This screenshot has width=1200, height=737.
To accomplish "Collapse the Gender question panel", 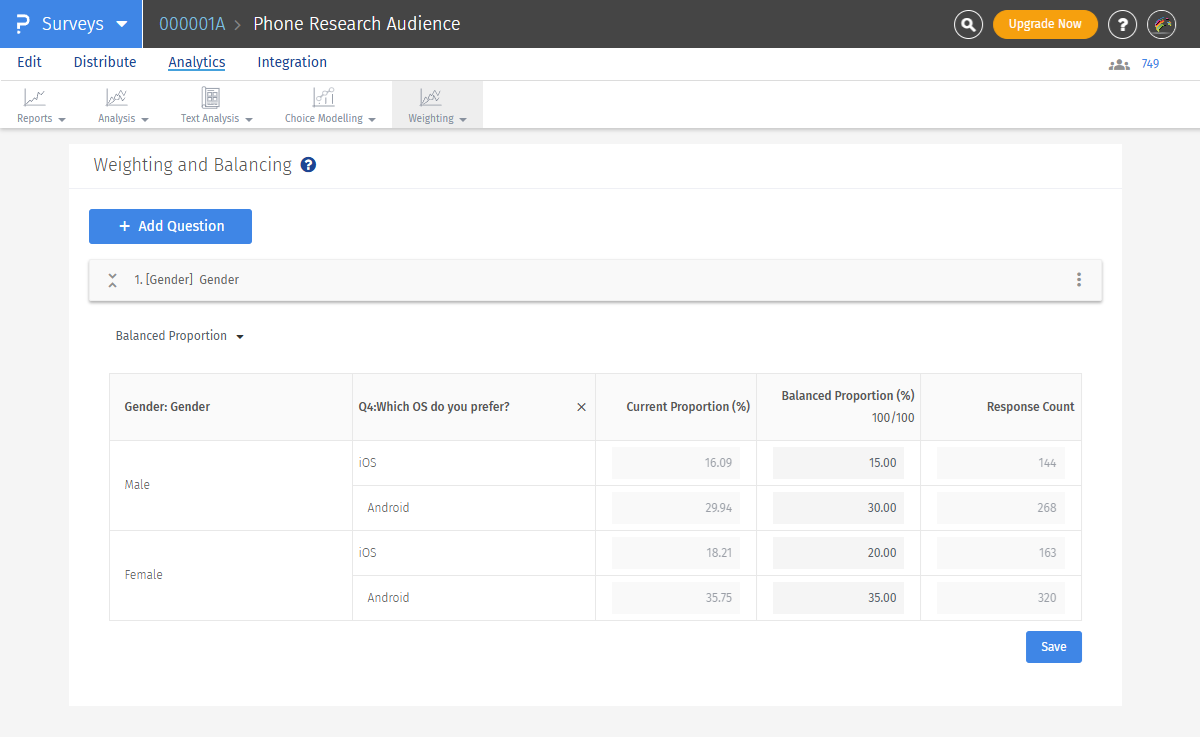I will tap(113, 280).
